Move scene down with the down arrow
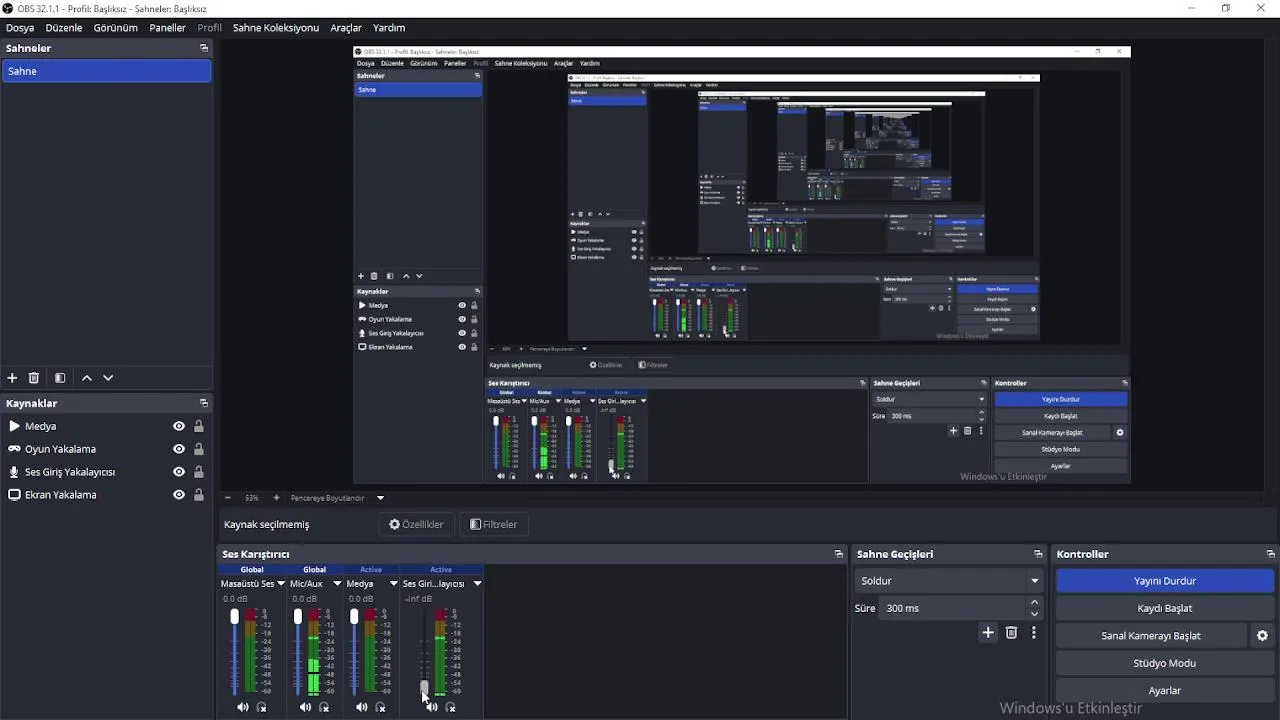This screenshot has height=720, width=1280. (x=108, y=378)
